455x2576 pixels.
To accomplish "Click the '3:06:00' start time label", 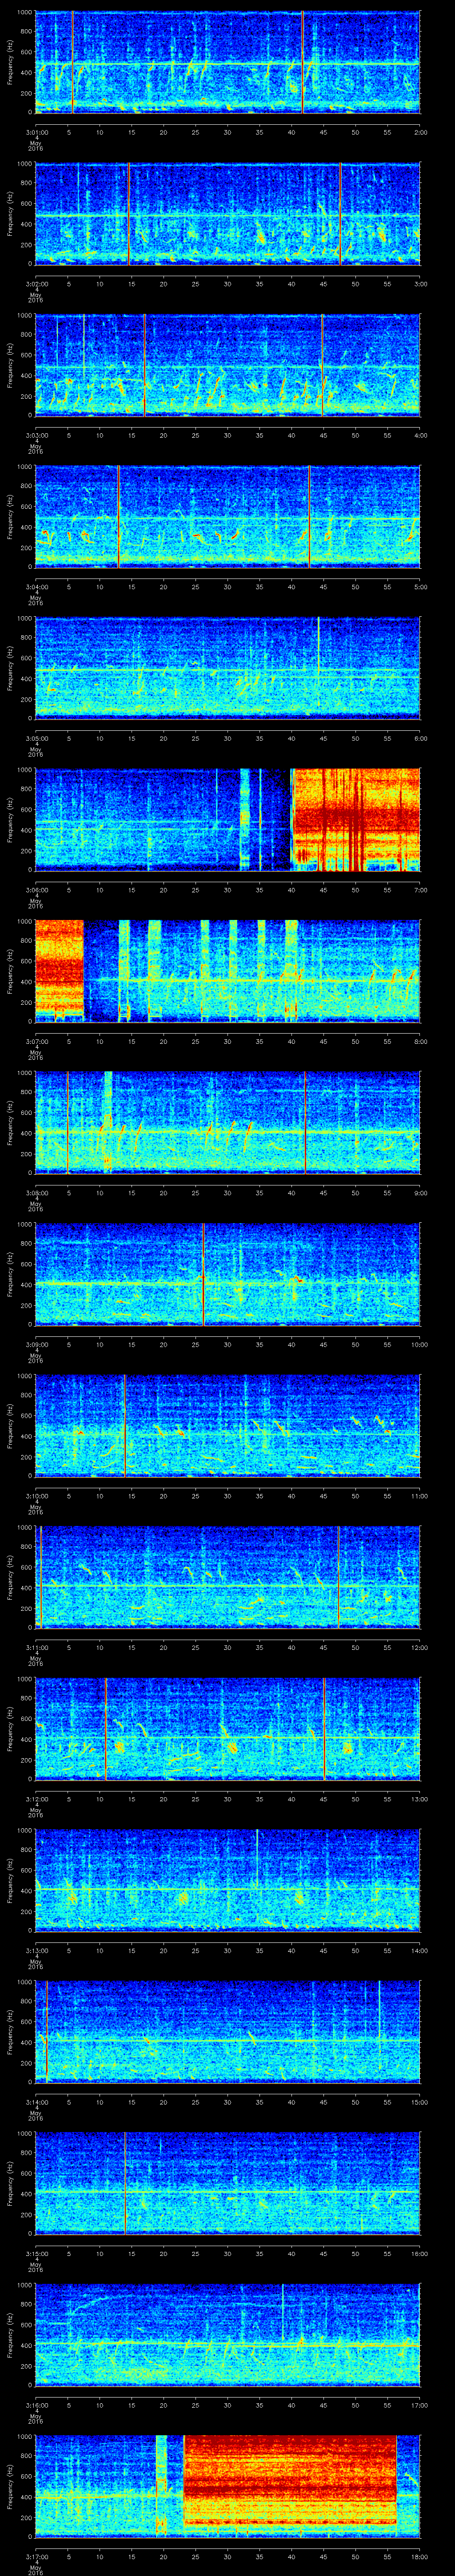I will pyautogui.click(x=36, y=890).
